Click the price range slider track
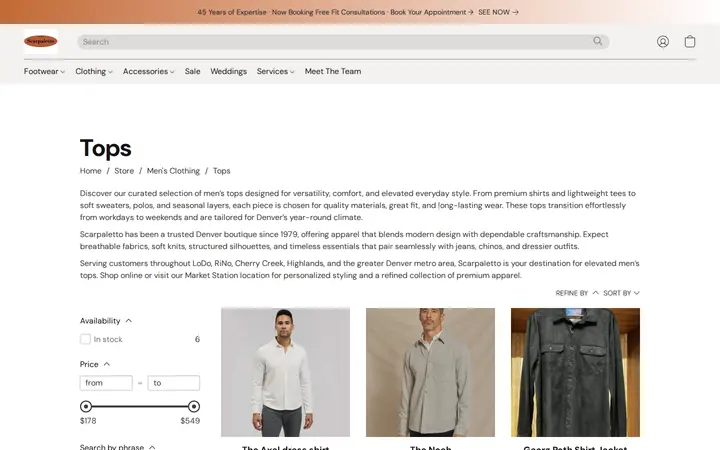Screen dimensions: 720x450 coord(140,406)
